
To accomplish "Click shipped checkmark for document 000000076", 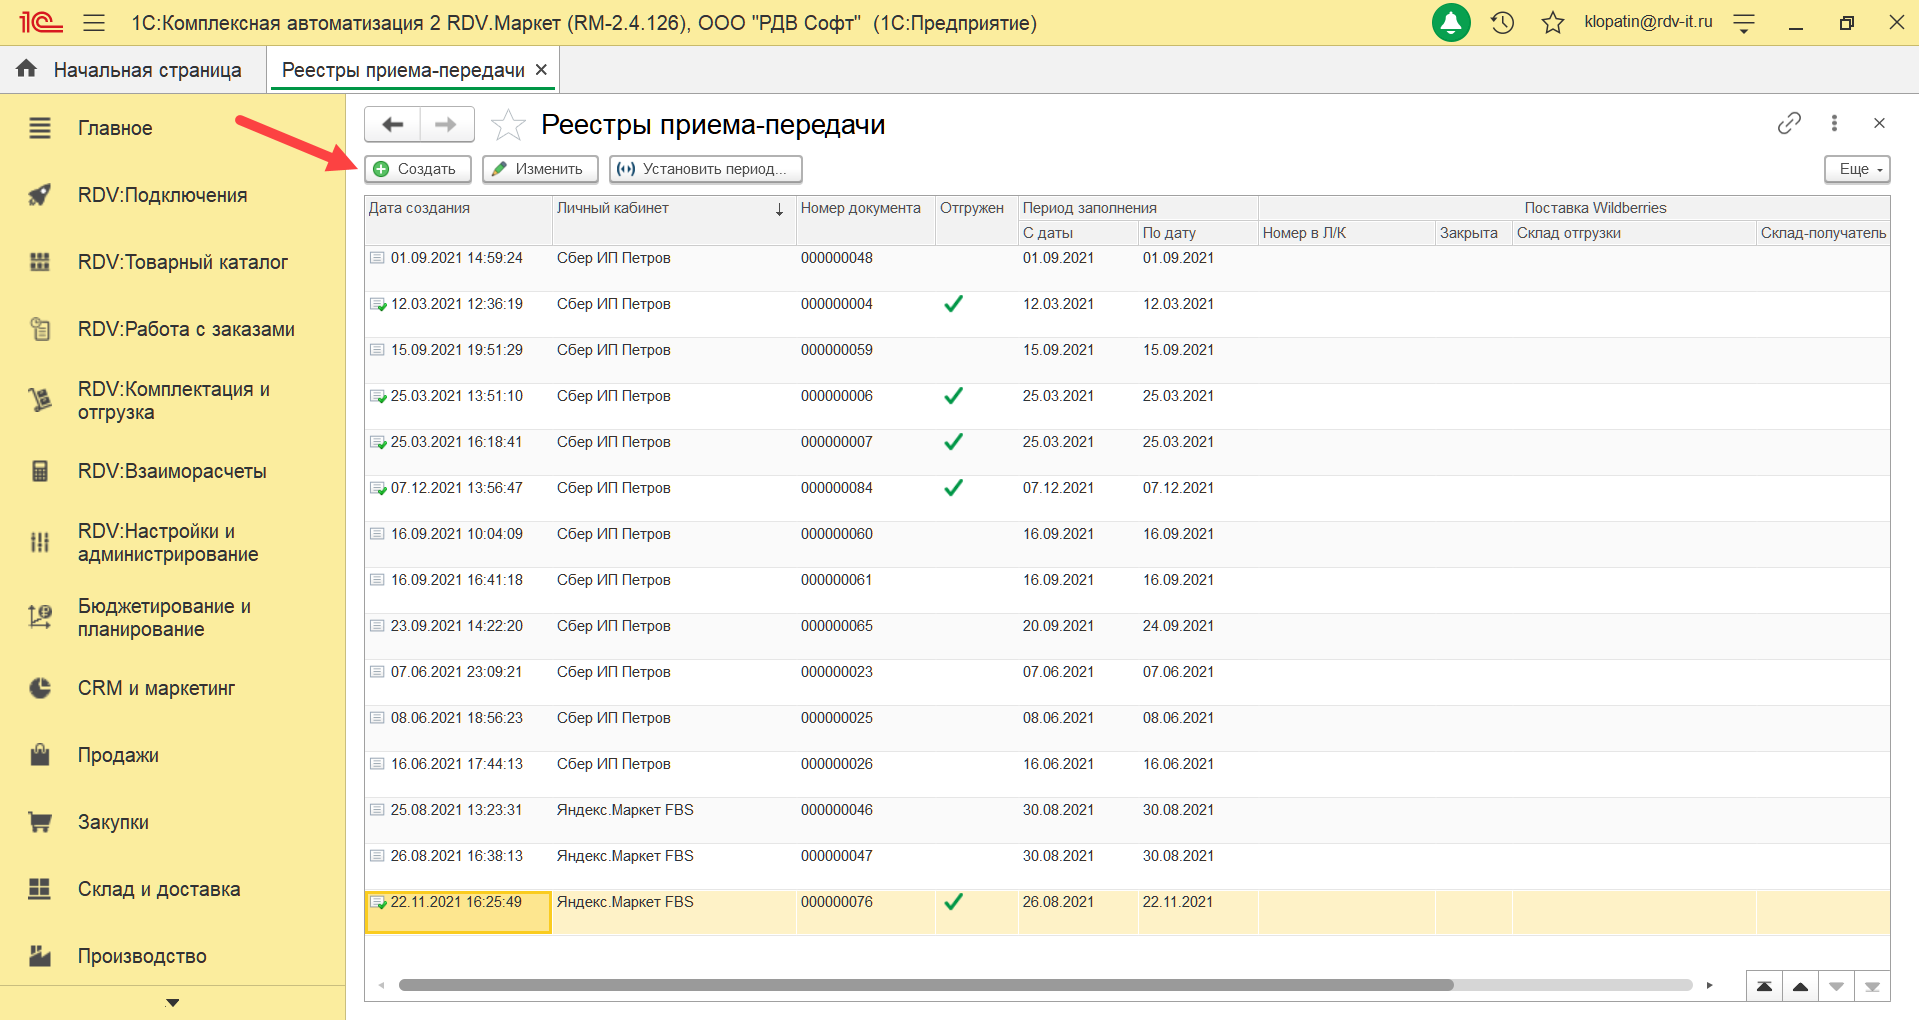I will [x=953, y=902].
